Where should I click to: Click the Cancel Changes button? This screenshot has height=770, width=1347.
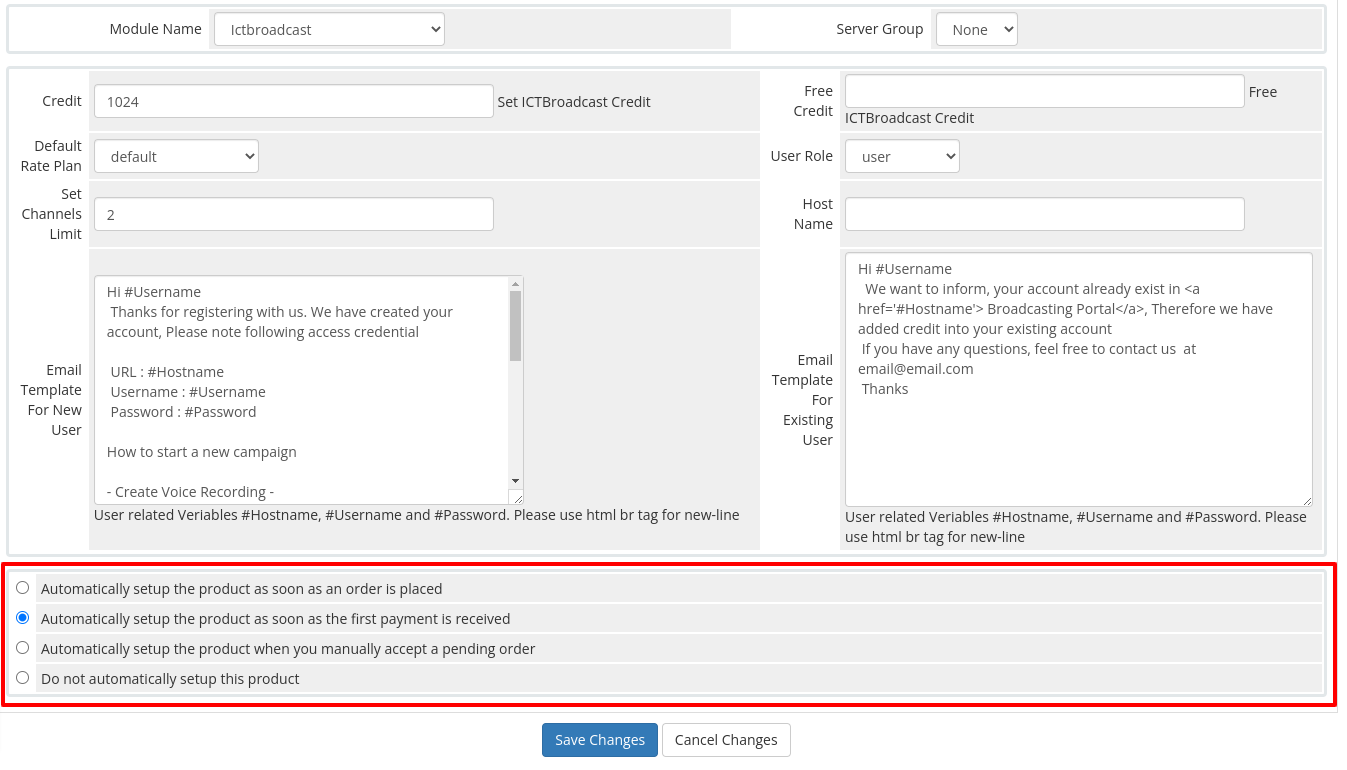726,740
